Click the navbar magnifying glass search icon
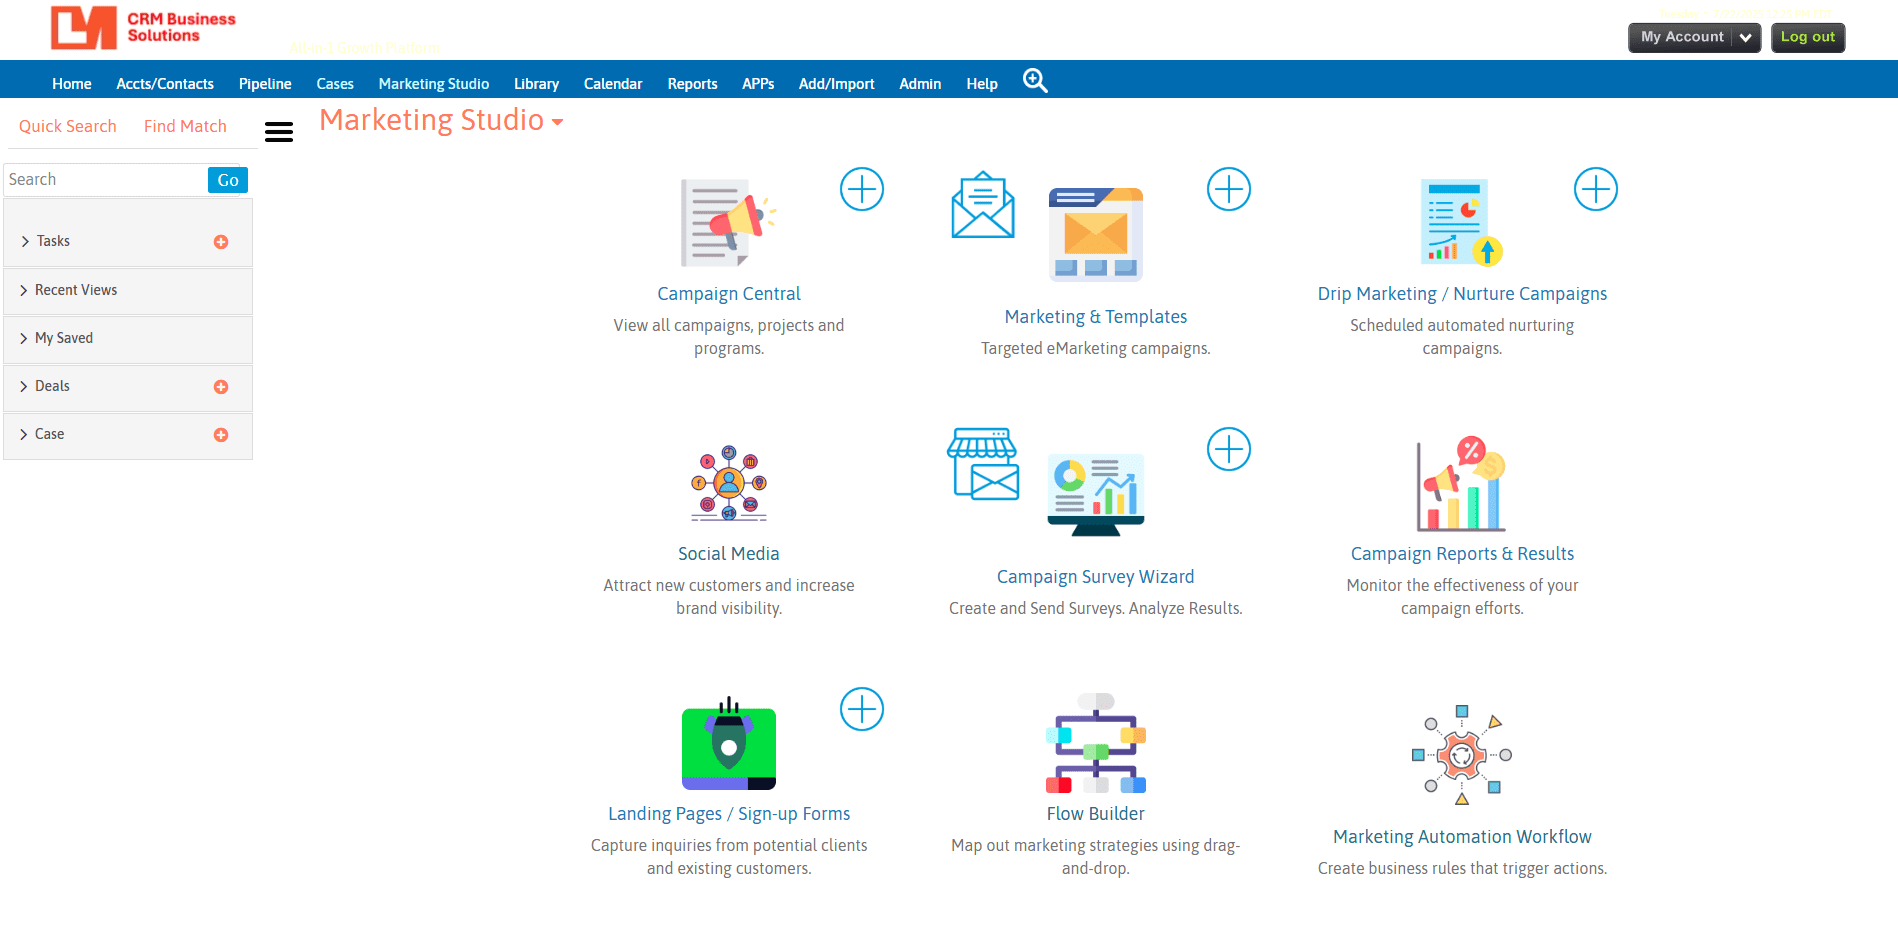The height and width of the screenshot is (936, 1898). tap(1035, 80)
